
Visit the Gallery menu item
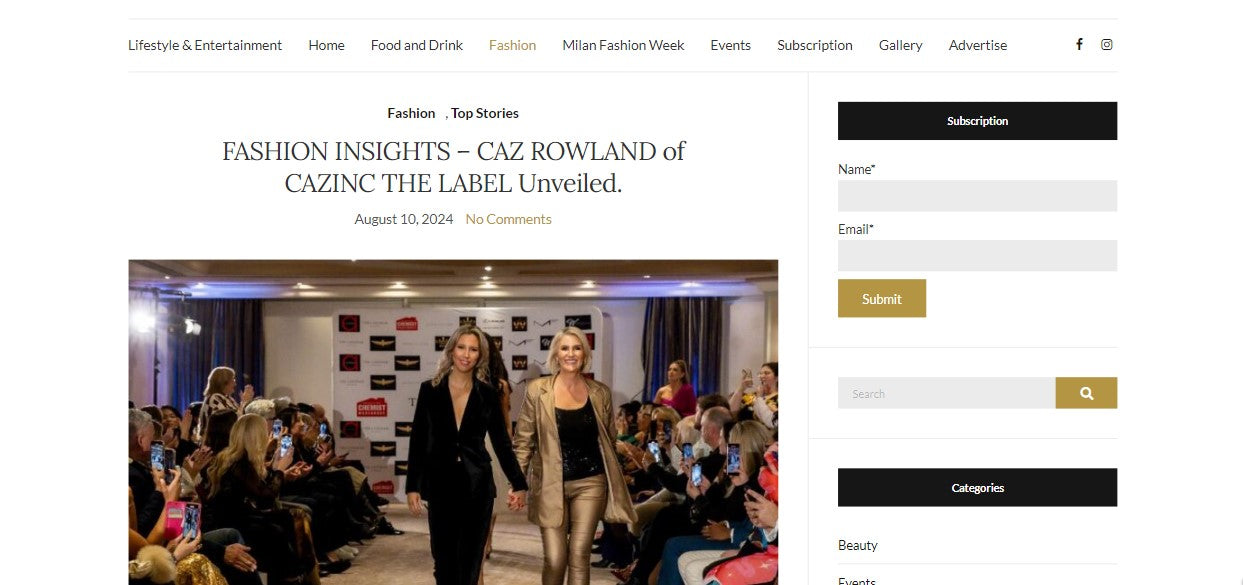point(900,45)
